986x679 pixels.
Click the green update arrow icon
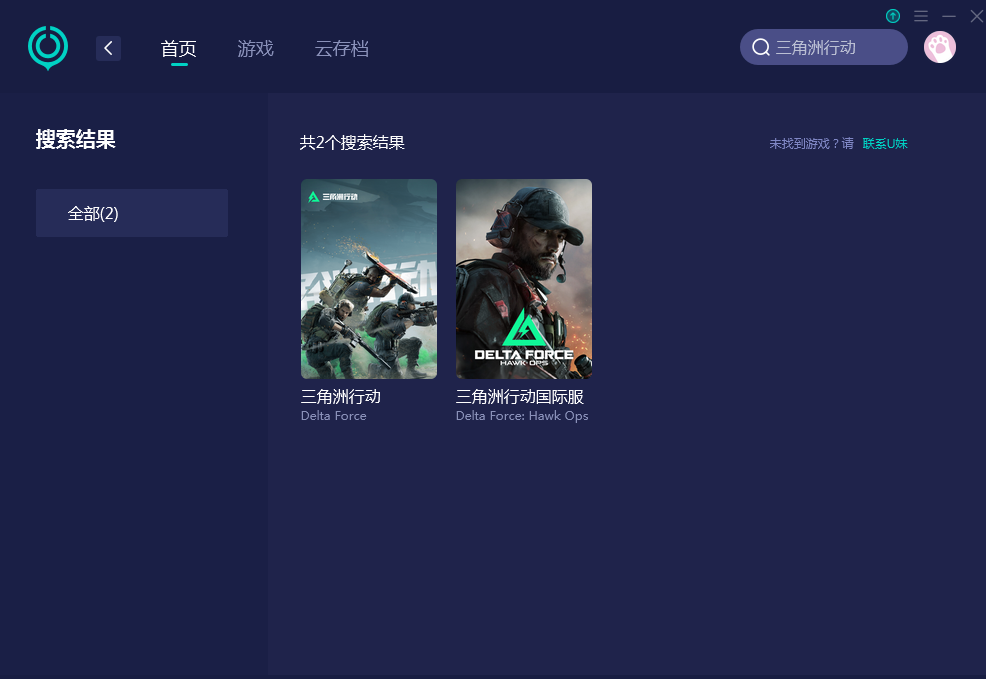pos(893,16)
